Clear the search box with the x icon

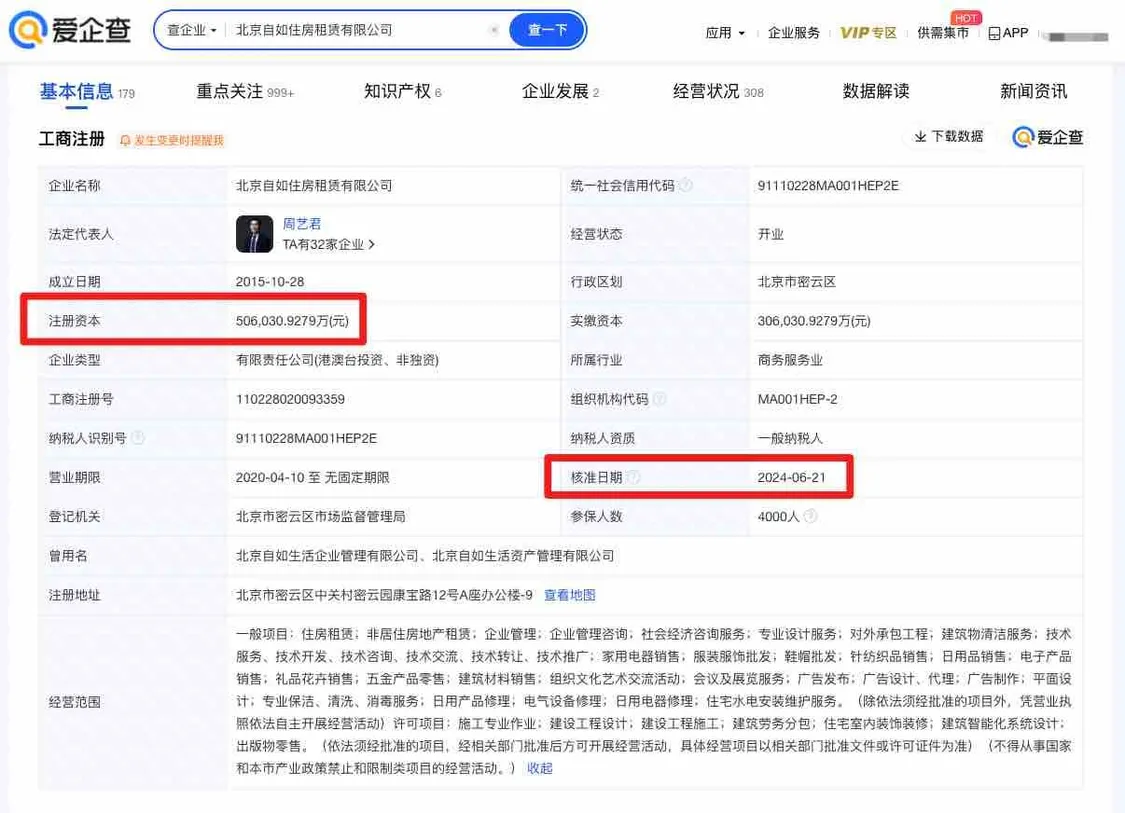tap(494, 30)
